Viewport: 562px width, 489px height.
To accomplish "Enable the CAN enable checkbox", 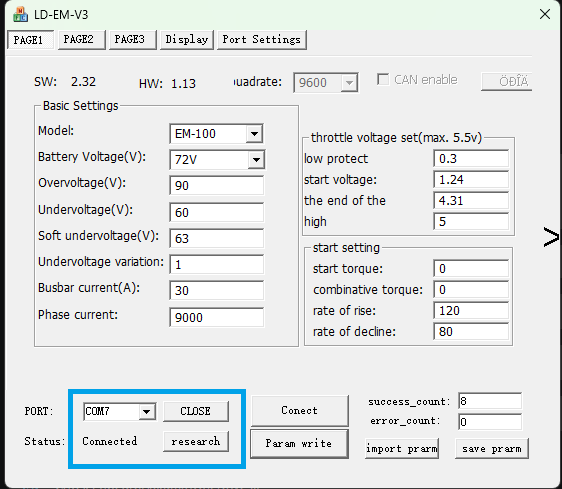I will click(x=383, y=79).
